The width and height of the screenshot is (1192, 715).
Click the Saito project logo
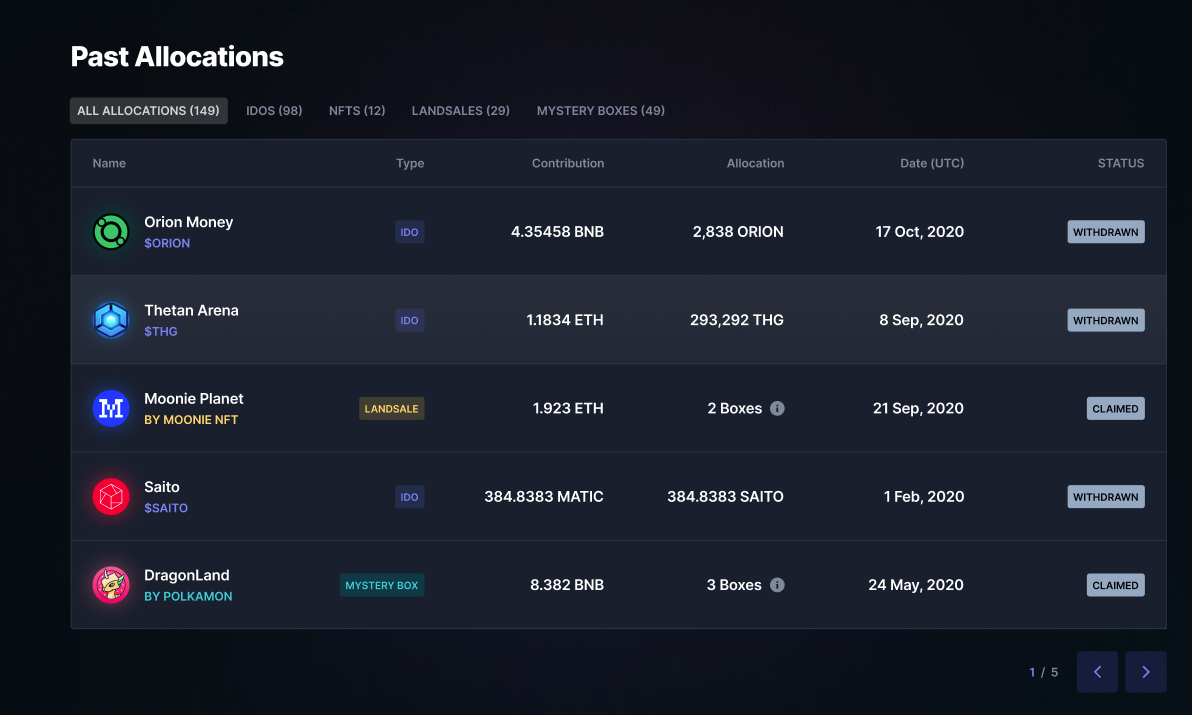point(111,496)
